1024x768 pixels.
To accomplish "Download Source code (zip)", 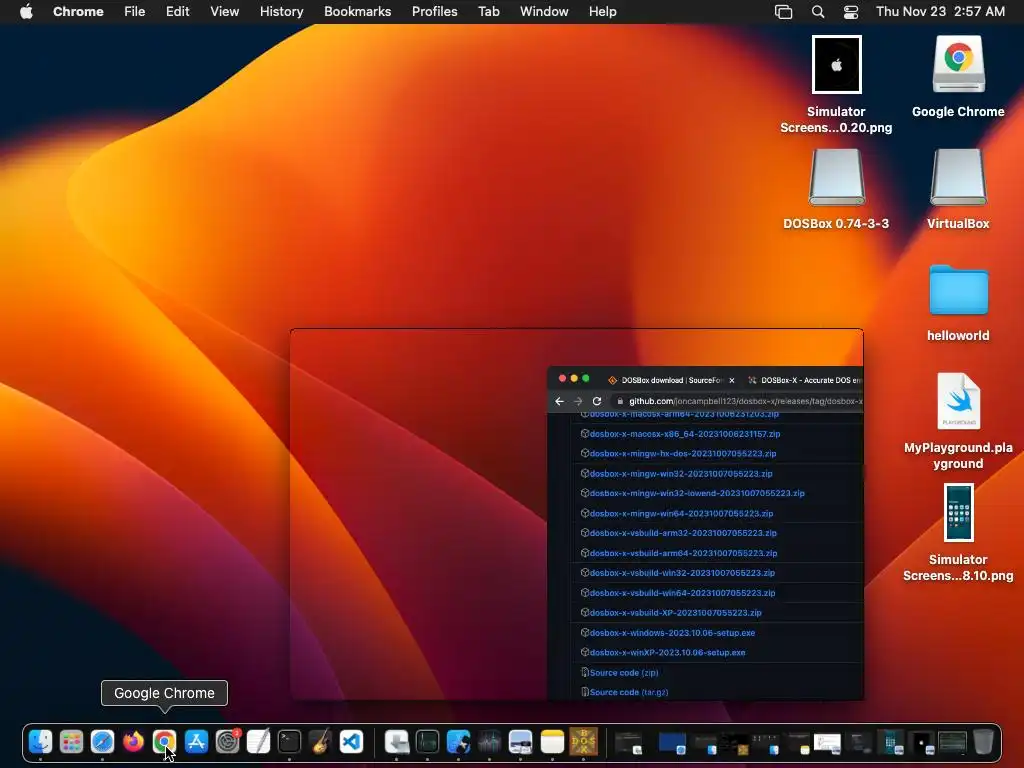I will pos(624,673).
